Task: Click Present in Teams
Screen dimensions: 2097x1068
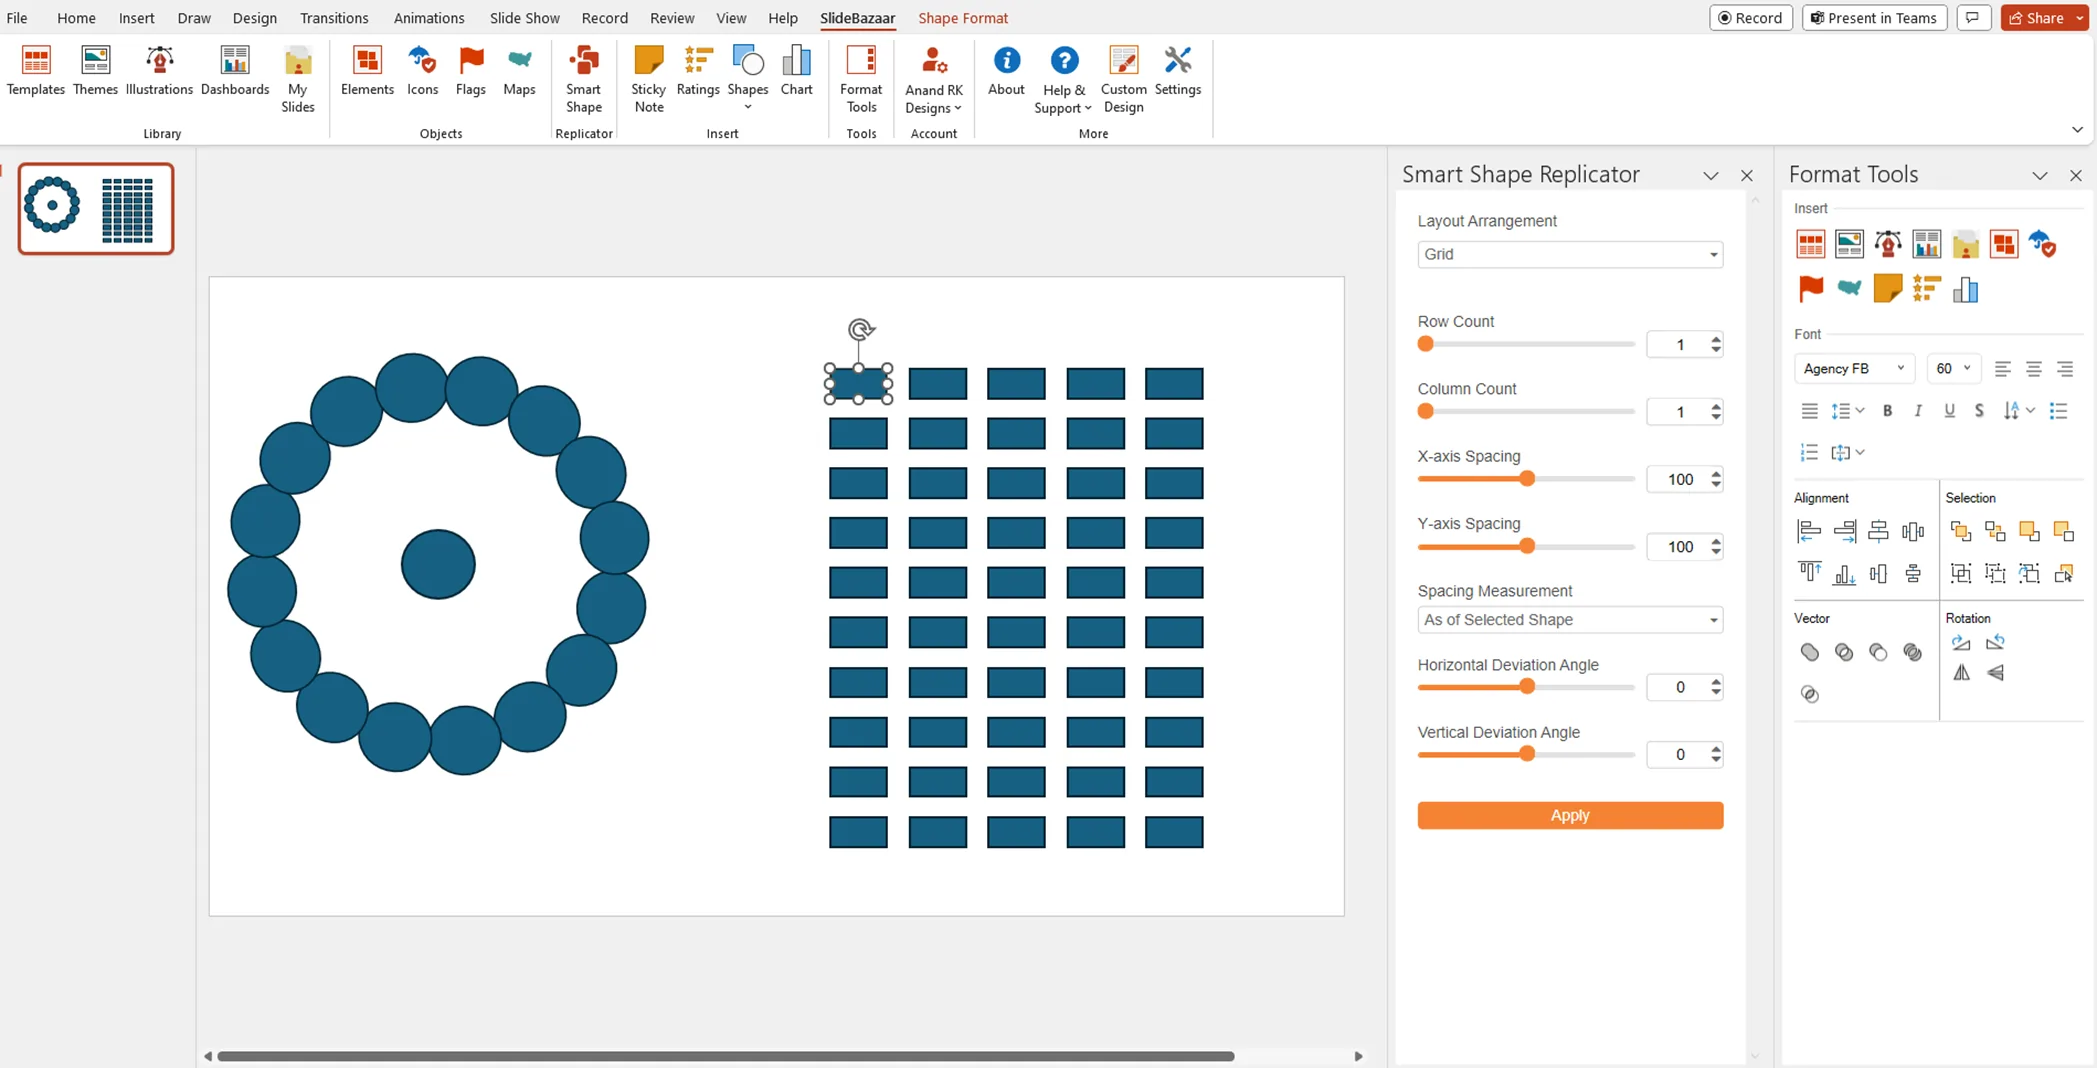Action: click(x=1874, y=17)
